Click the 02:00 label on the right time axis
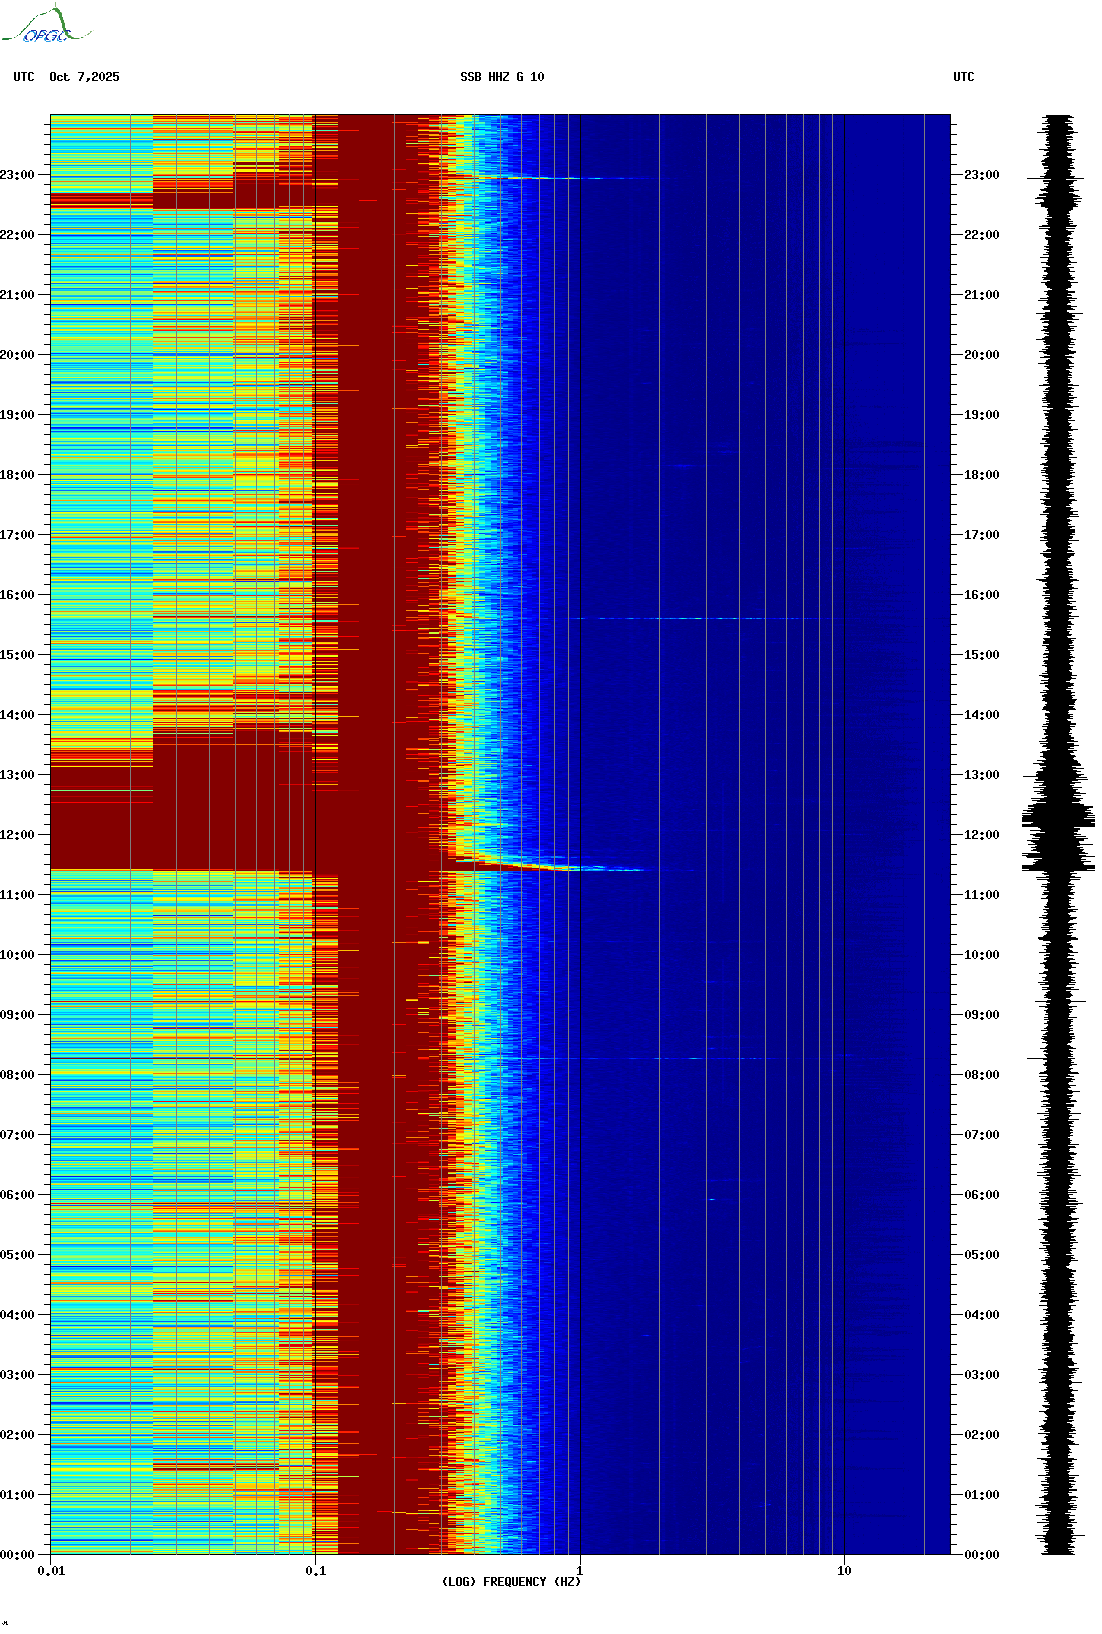The image size is (1102, 1634). tap(981, 1435)
